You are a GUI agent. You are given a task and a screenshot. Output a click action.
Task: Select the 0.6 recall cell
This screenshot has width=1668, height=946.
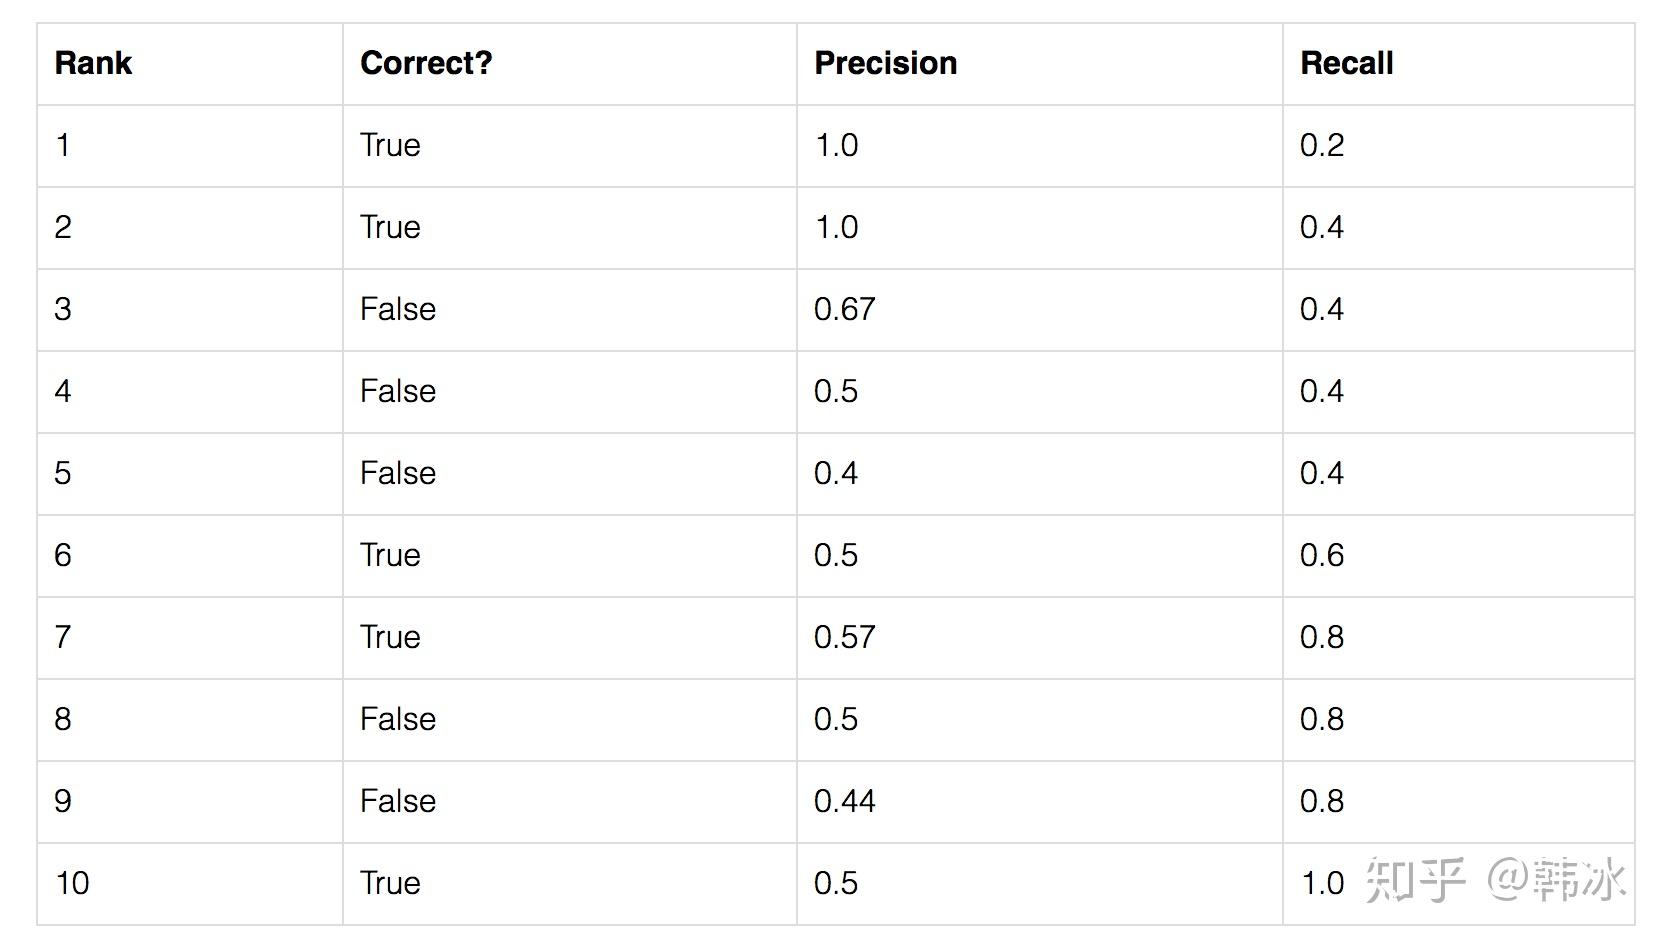pos(1321,555)
